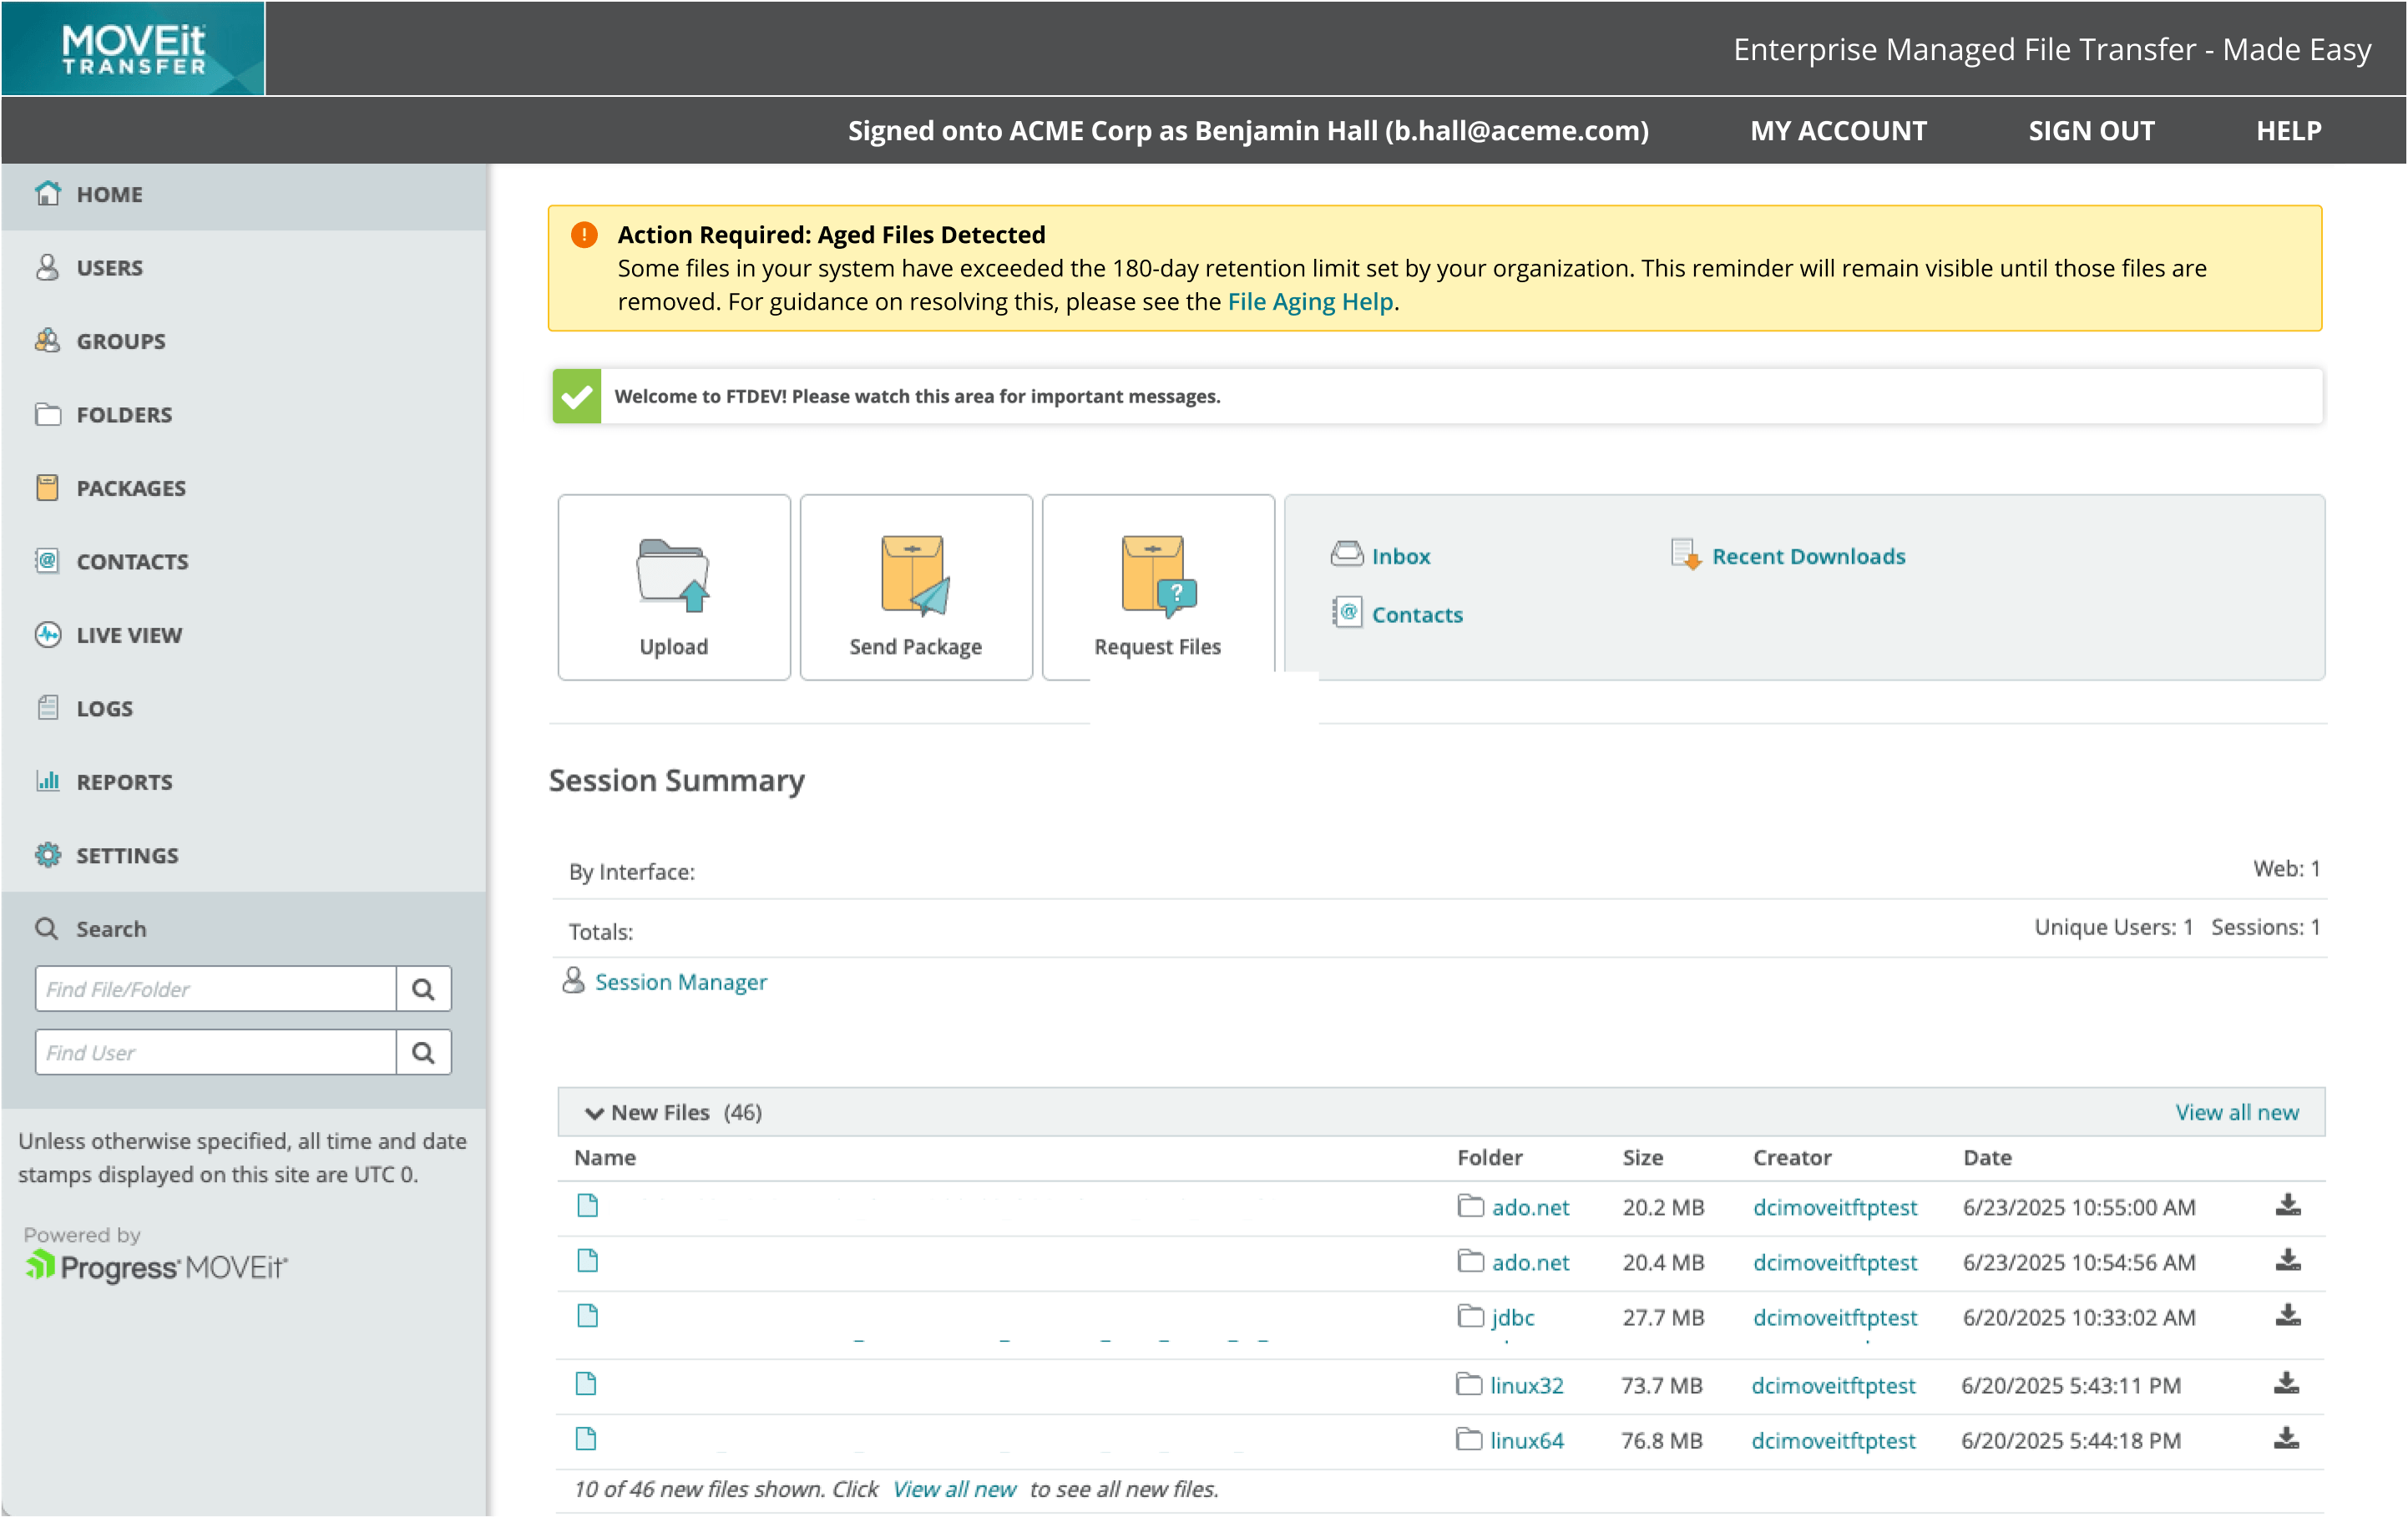Focus the Find File/Folder input field
This screenshot has height=1517, width=2408.
pos(215,988)
